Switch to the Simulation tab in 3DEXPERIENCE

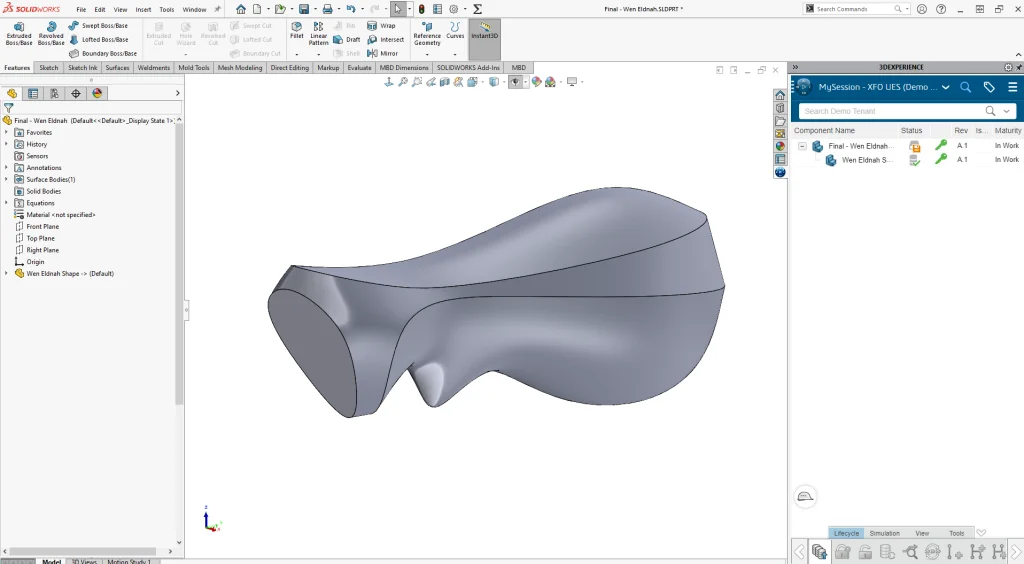pyautogui.click(x=884, y=533)
